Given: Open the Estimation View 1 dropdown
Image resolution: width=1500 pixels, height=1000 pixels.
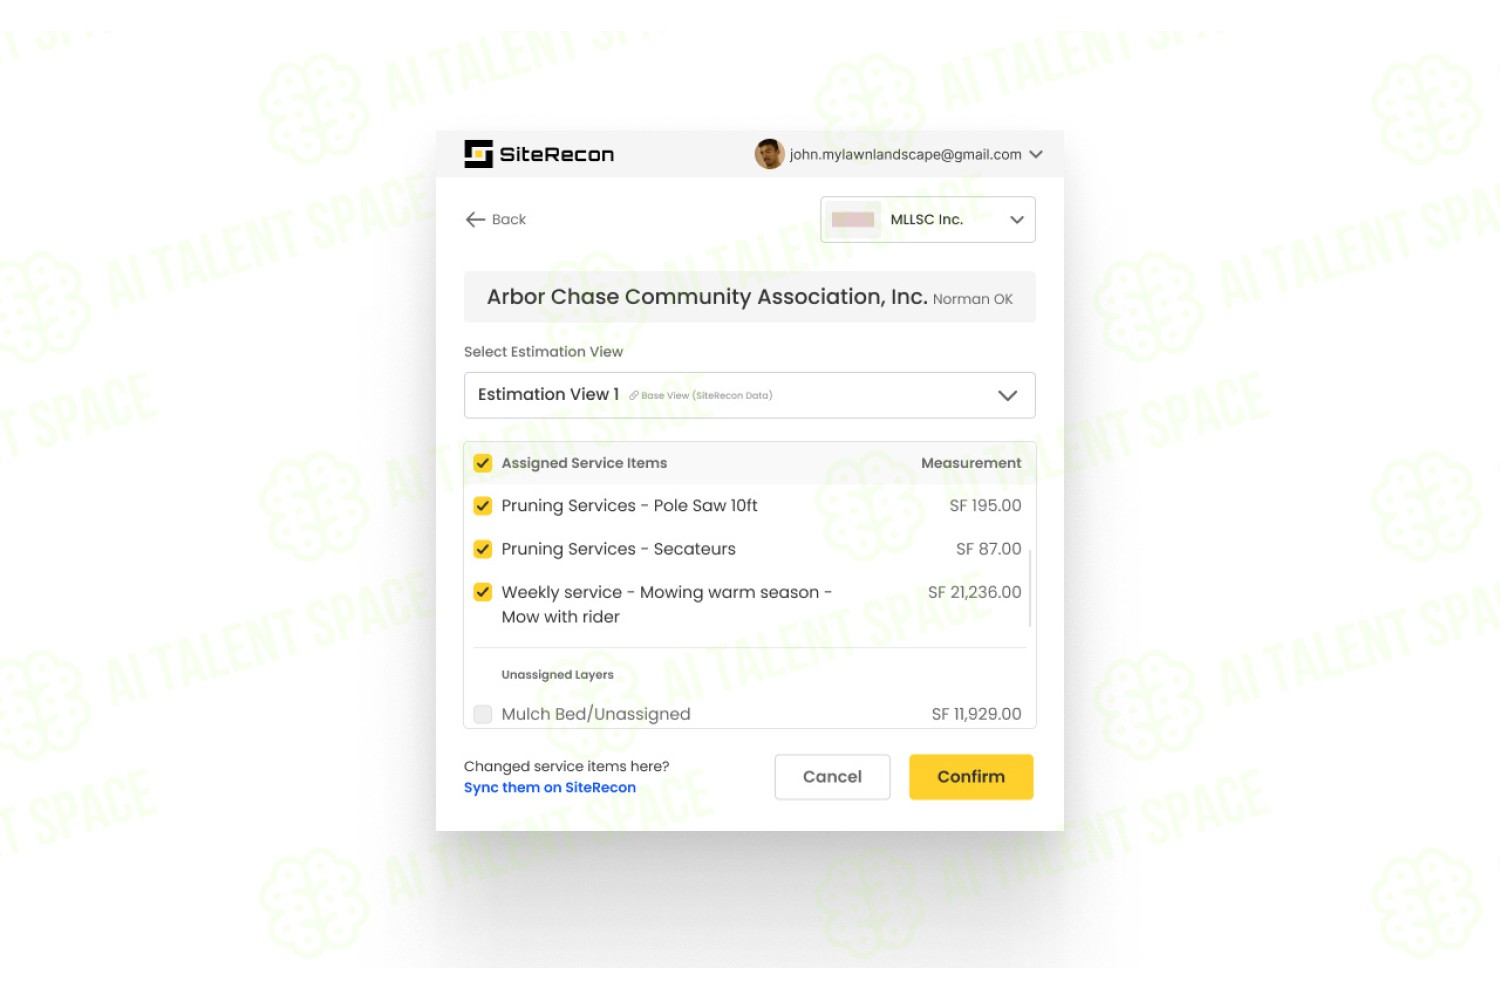Looking at the screenshot, I should [749, 395].
